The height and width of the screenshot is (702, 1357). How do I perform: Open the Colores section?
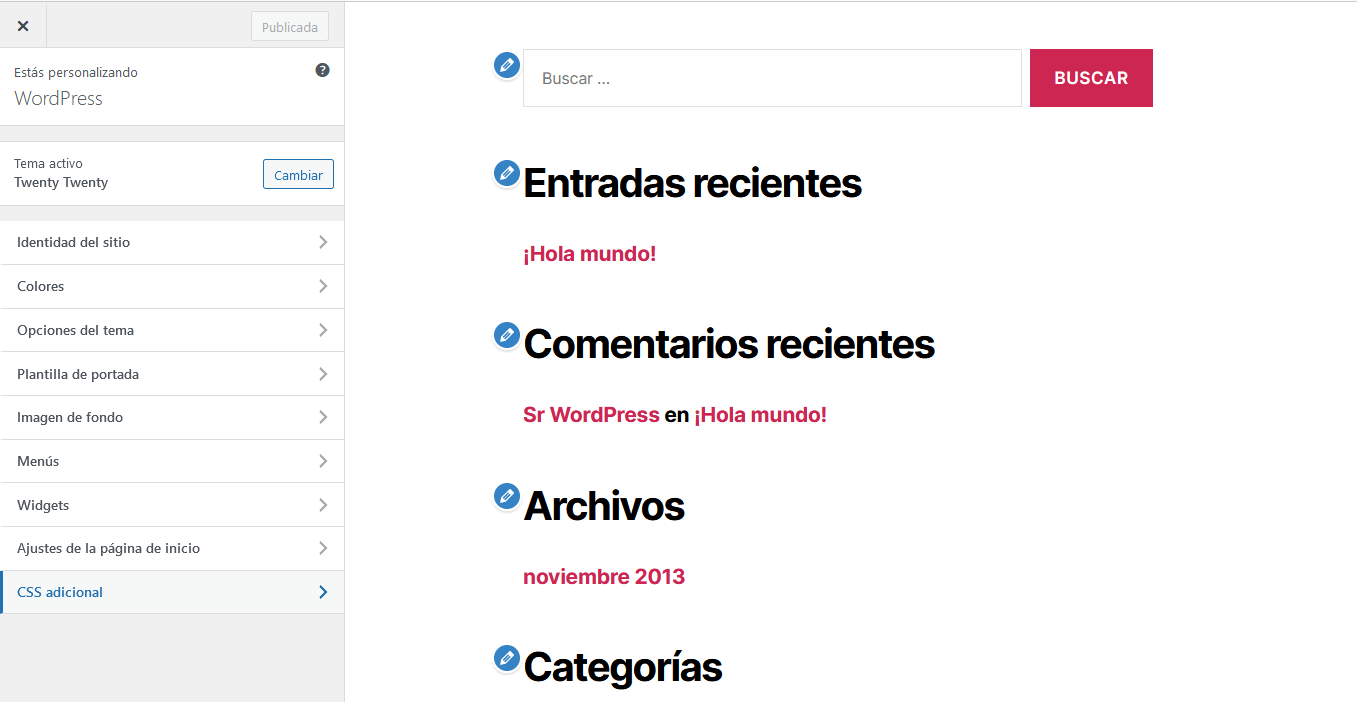(x=172, y=286)
